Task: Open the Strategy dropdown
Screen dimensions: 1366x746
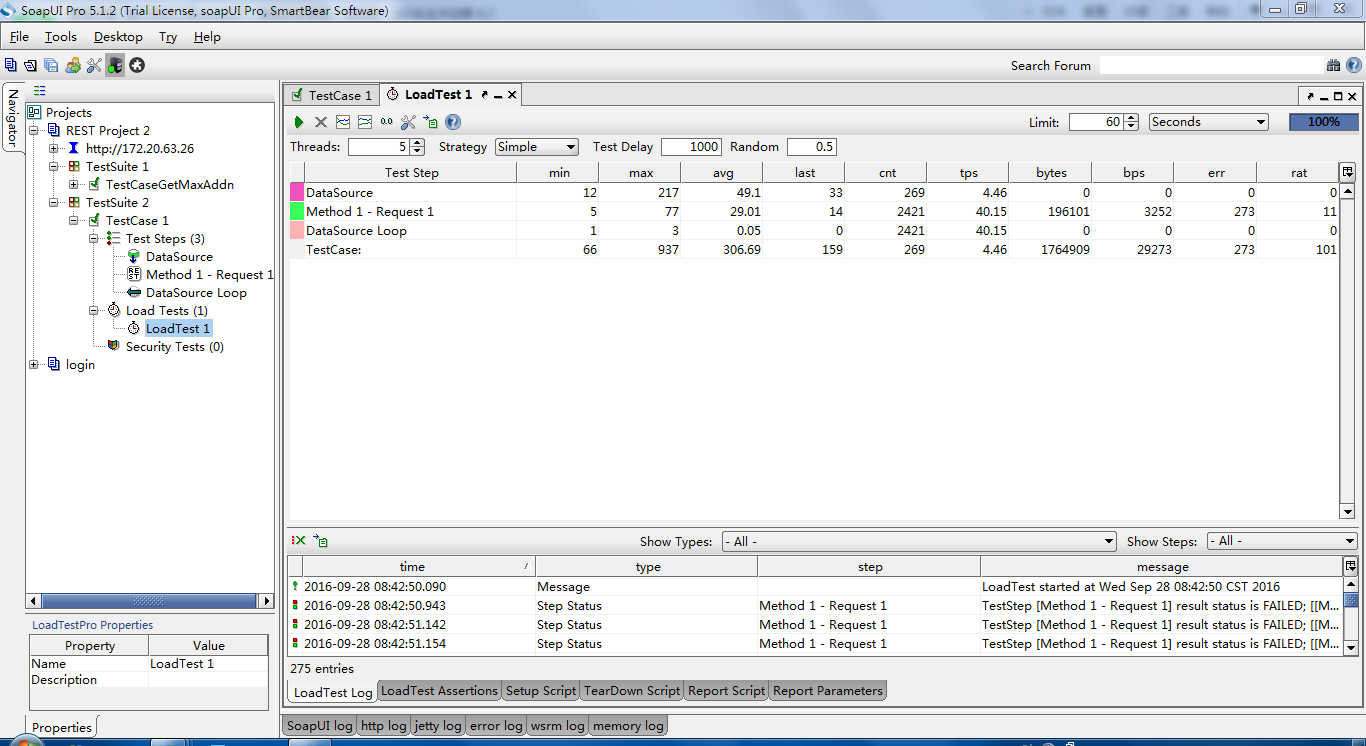Action: pos(537,146)
